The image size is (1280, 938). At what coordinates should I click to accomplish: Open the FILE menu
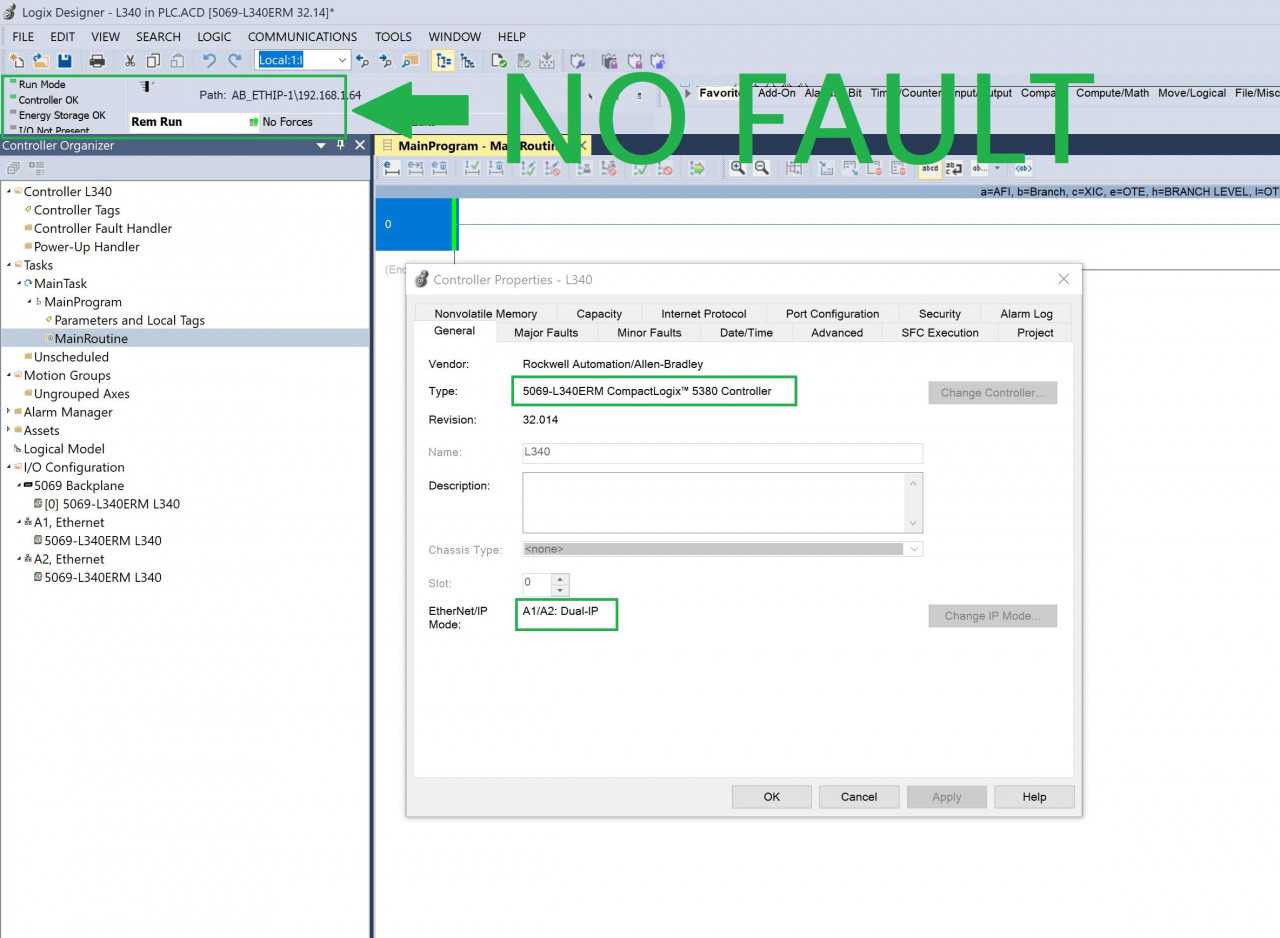(x=23, y=36)
